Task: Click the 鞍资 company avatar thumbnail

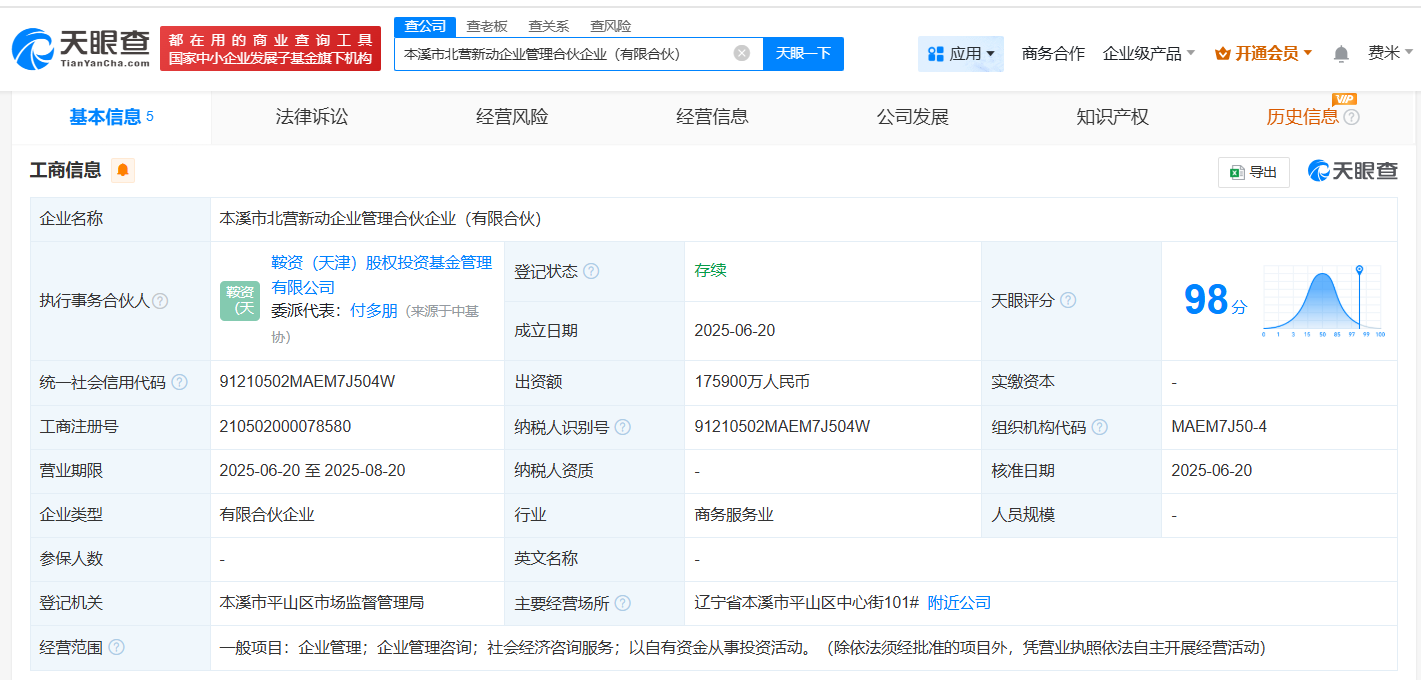Action: click(240, 300)
